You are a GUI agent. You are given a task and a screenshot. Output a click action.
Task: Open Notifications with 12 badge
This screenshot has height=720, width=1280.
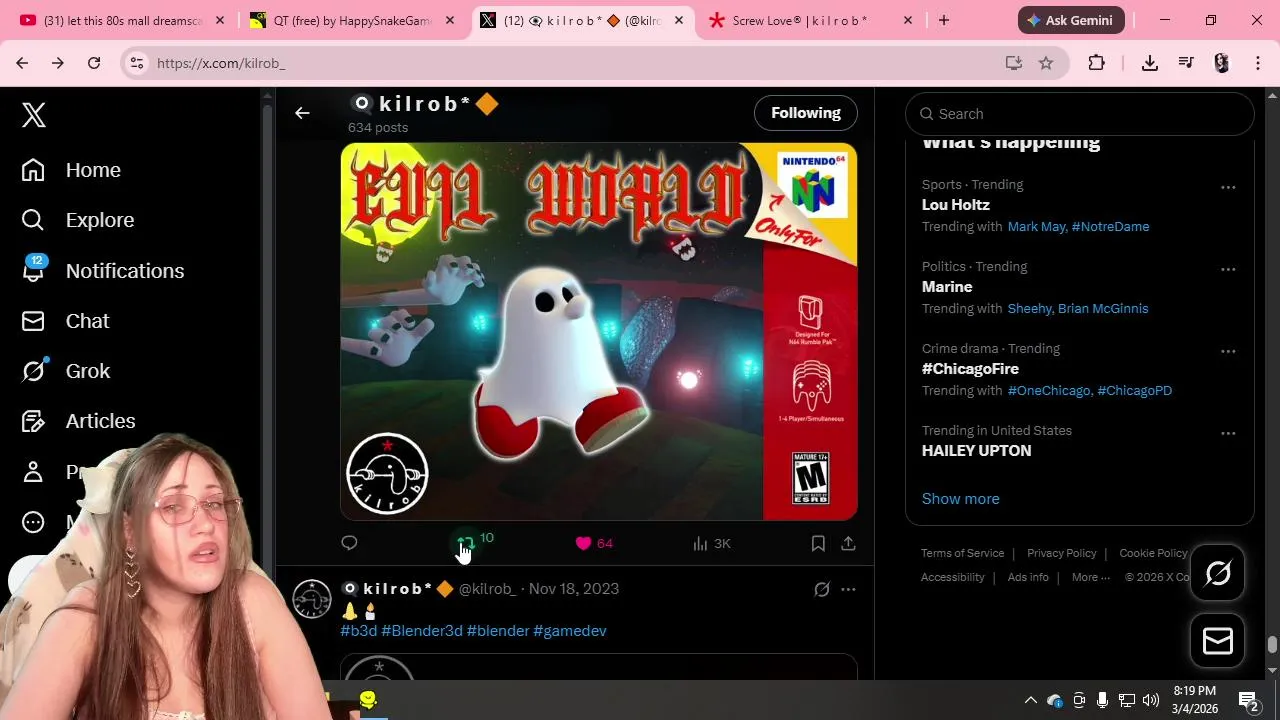[102, 270]
